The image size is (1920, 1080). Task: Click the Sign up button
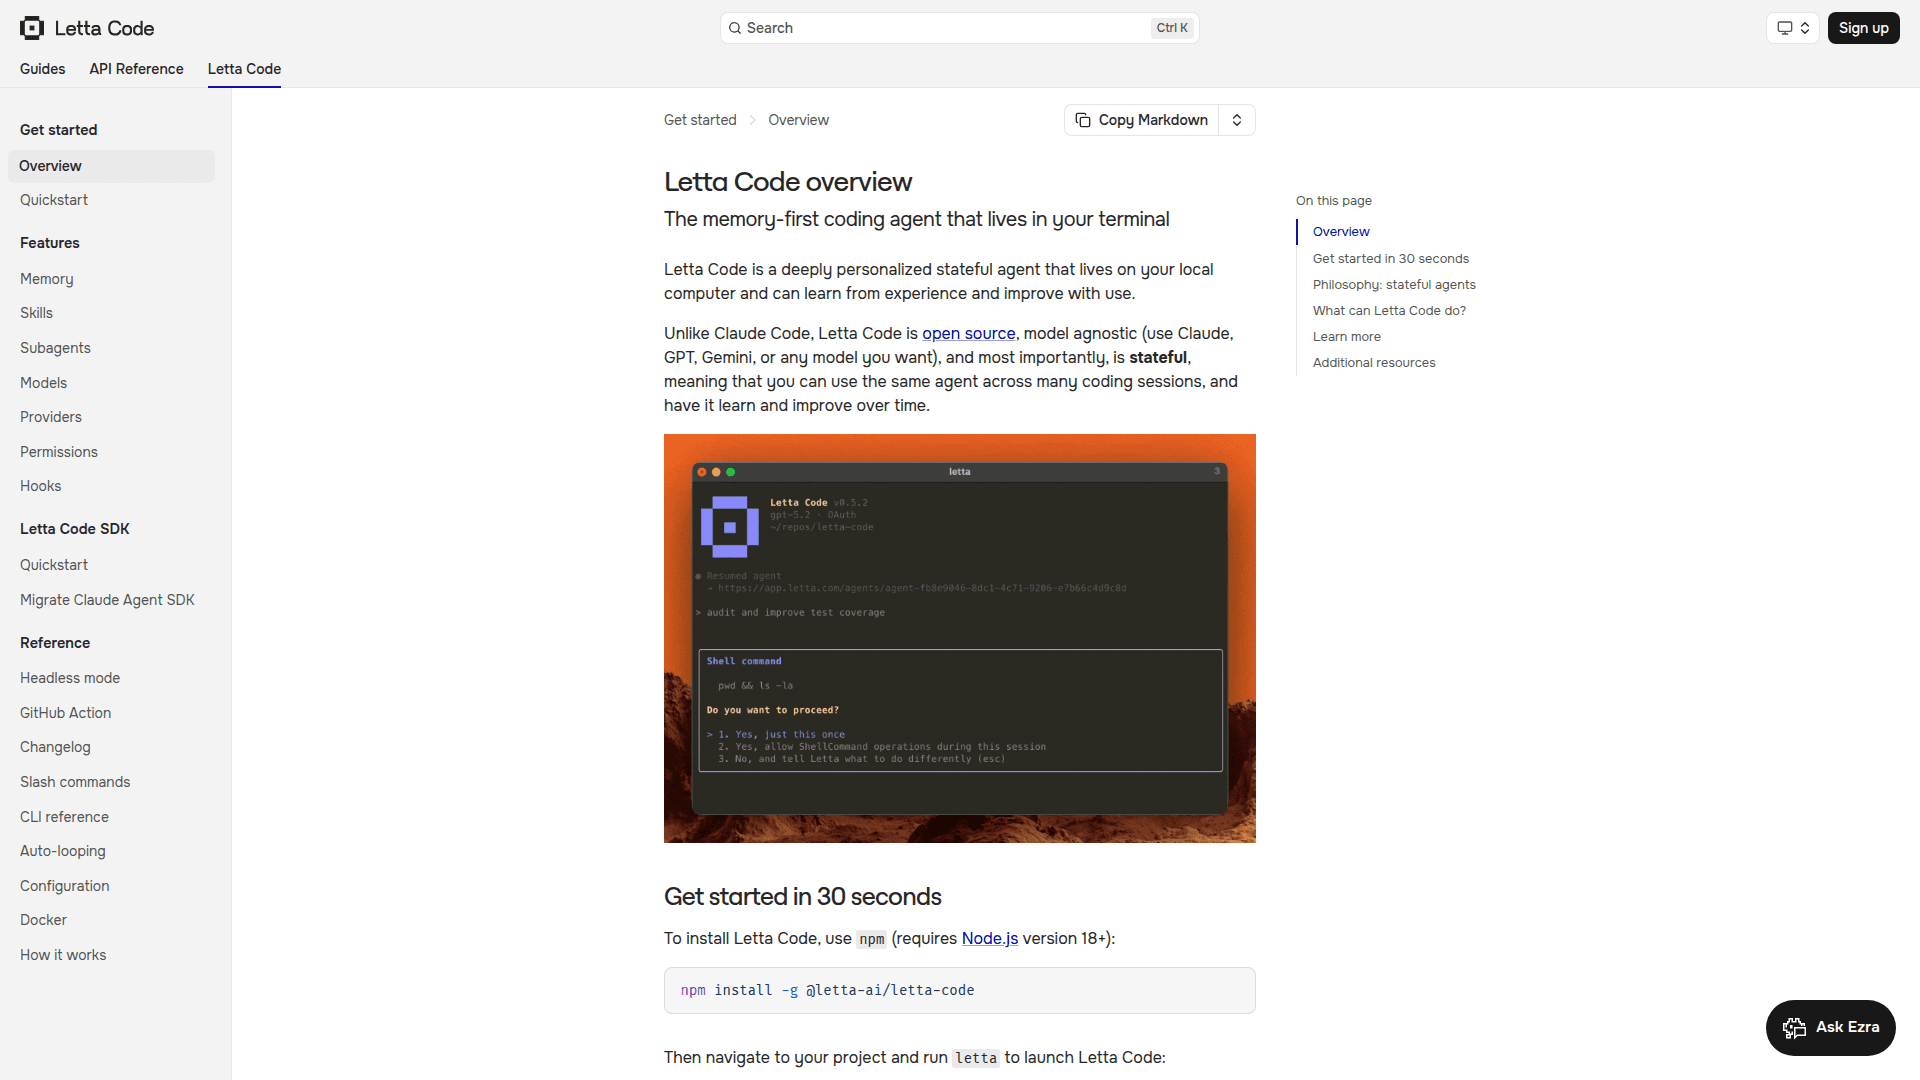[x=1863, y=27]
